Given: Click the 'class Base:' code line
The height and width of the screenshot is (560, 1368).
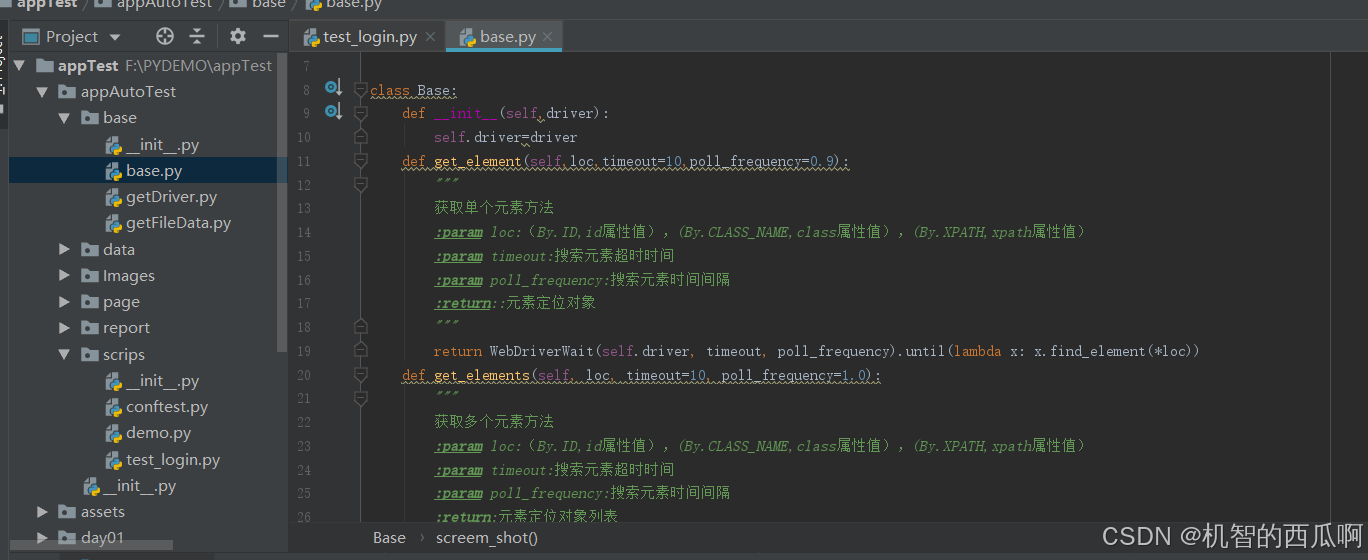Looking at the screenshot, I should tap(413, 90).
